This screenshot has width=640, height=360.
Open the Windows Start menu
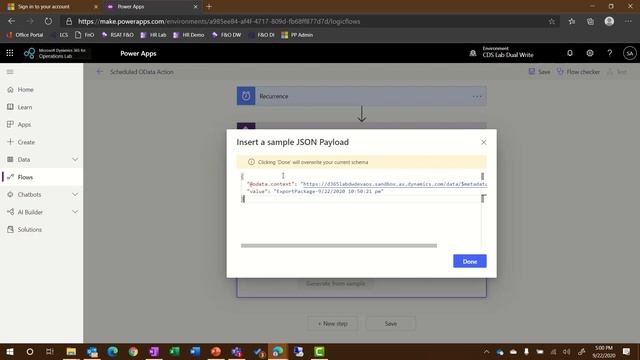[x=10, y=351]
